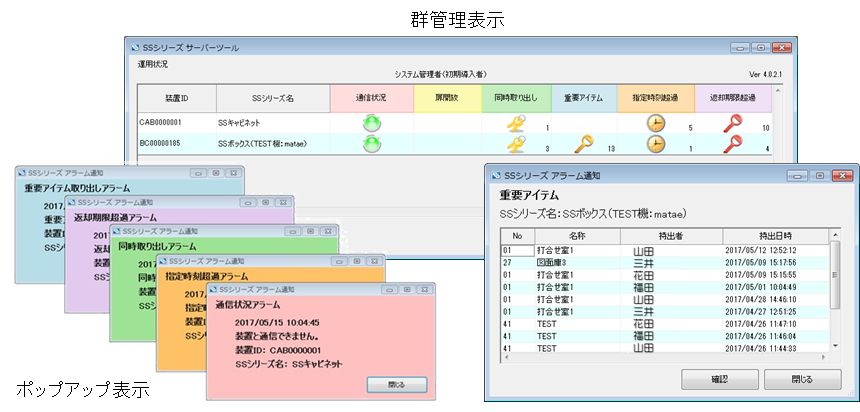The width and height of the screenshot is (860, 412).
Task: Minimize the SSシリーズ サーバーツール window
Action: (740, 48)
